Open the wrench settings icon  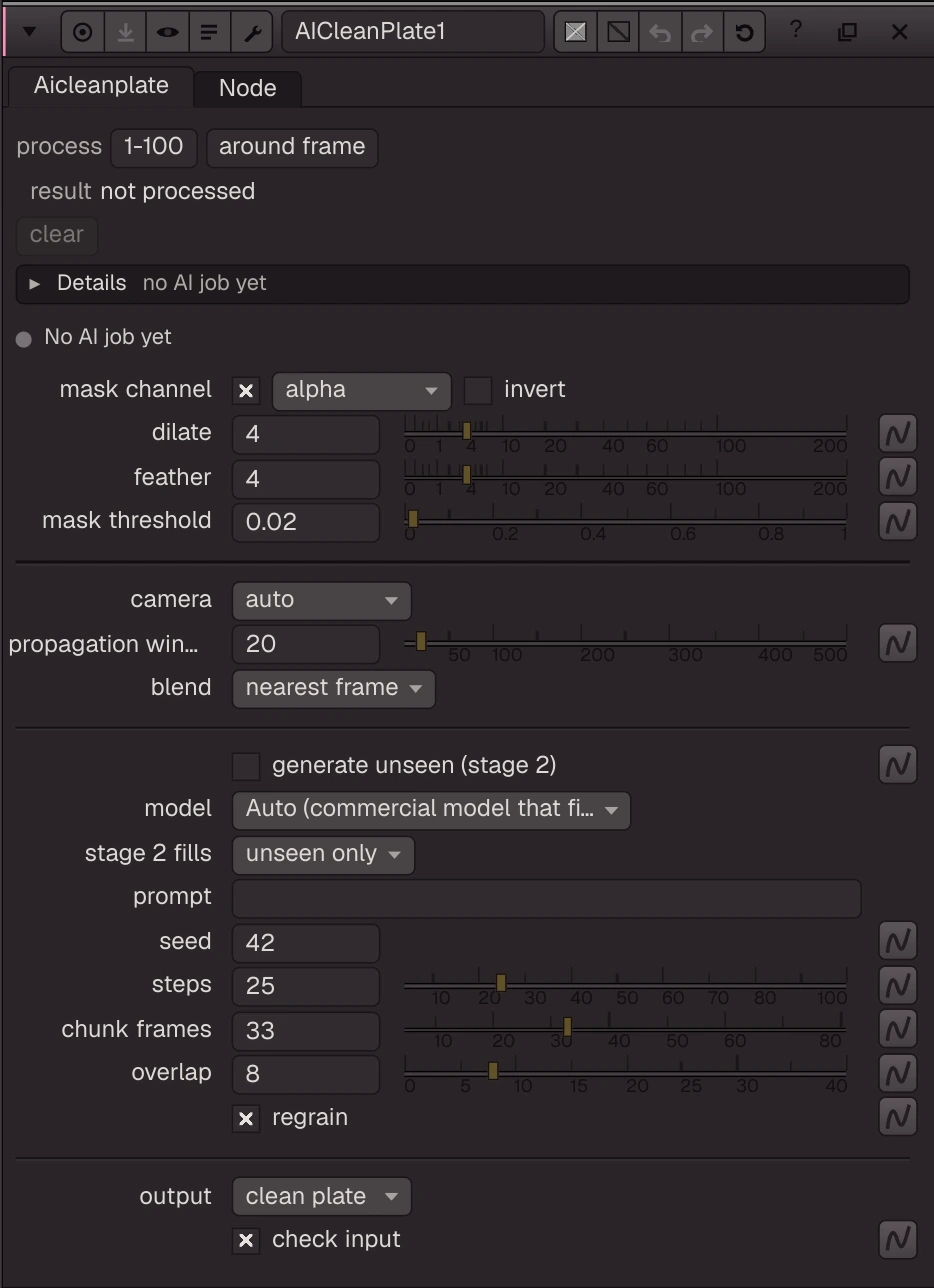click(x=251, y=32)
